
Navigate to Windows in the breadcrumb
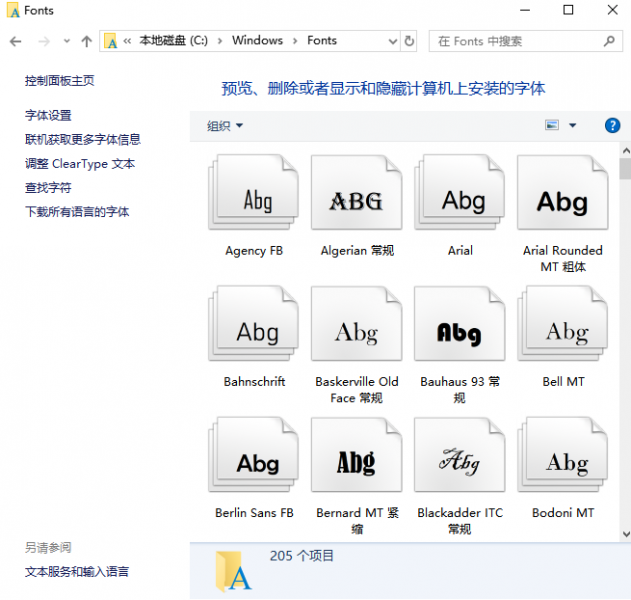258,41
